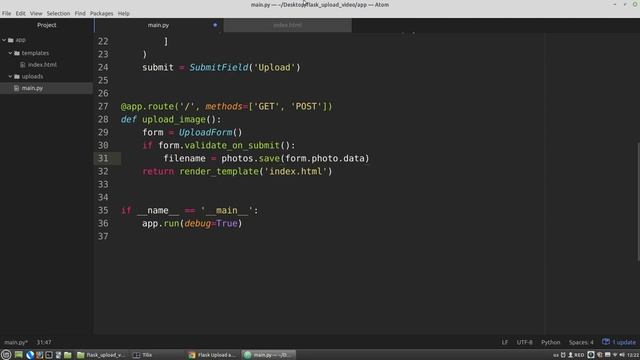Open index.html from the project tree
The image size is (640, 360).
42,65
